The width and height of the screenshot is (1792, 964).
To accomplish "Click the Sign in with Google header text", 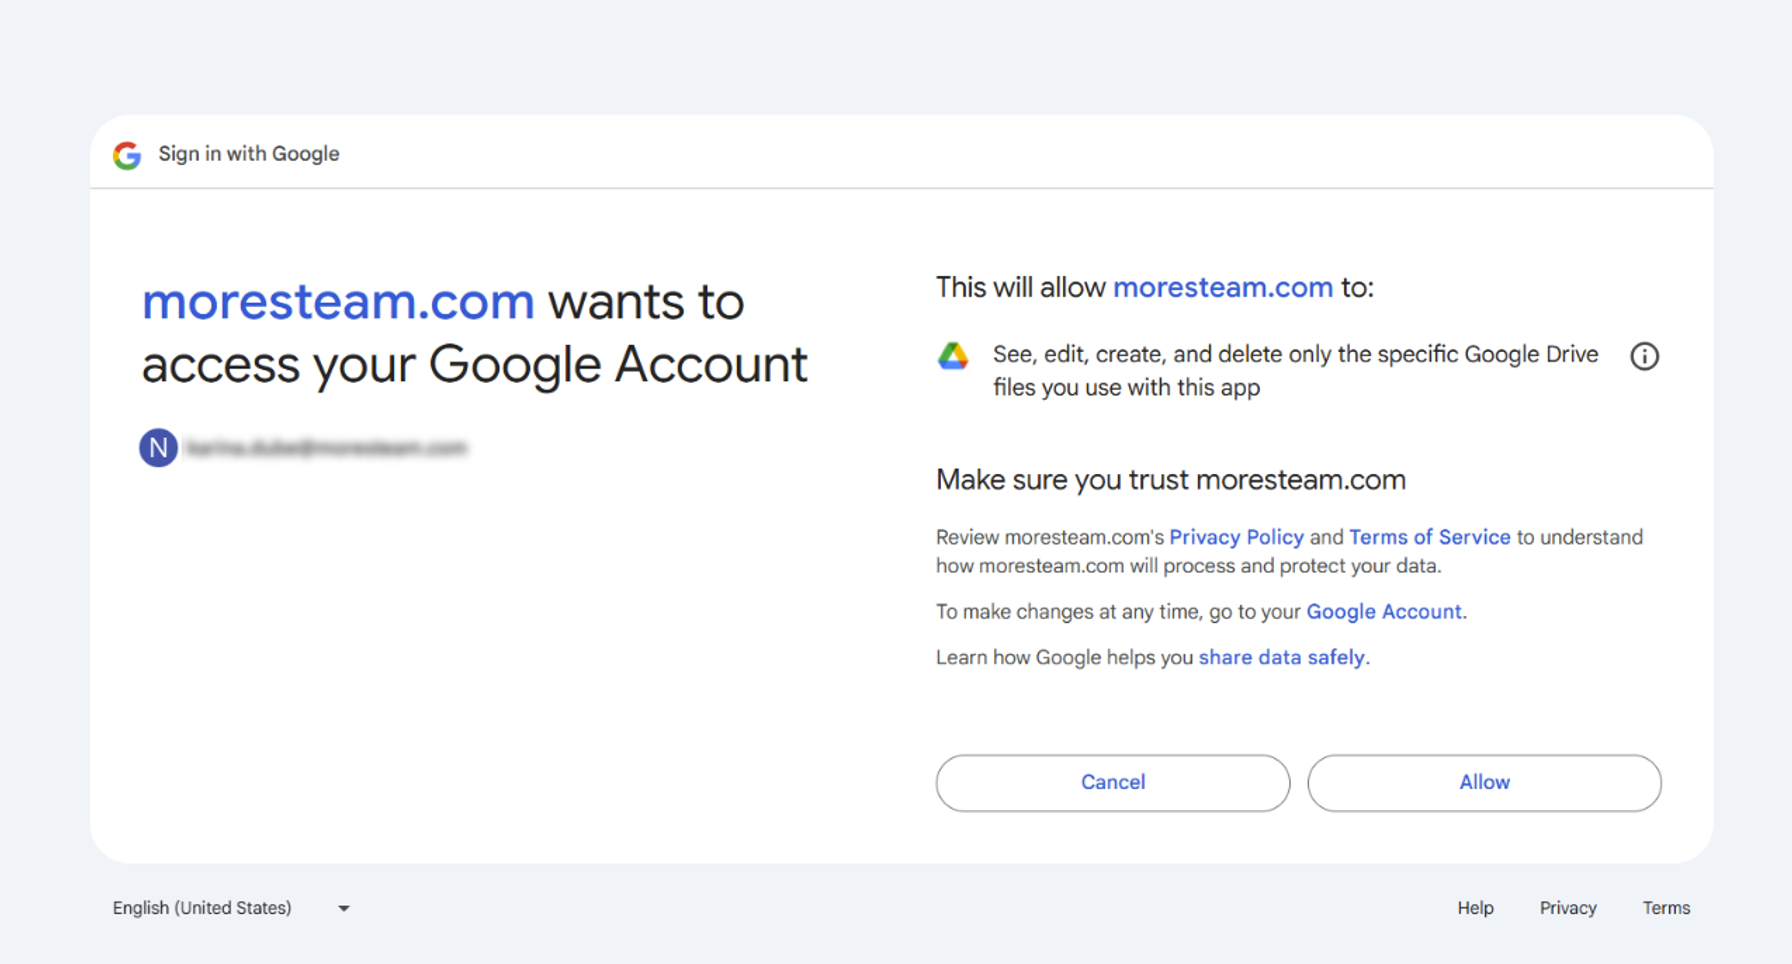I will click(x=249, y=154).
